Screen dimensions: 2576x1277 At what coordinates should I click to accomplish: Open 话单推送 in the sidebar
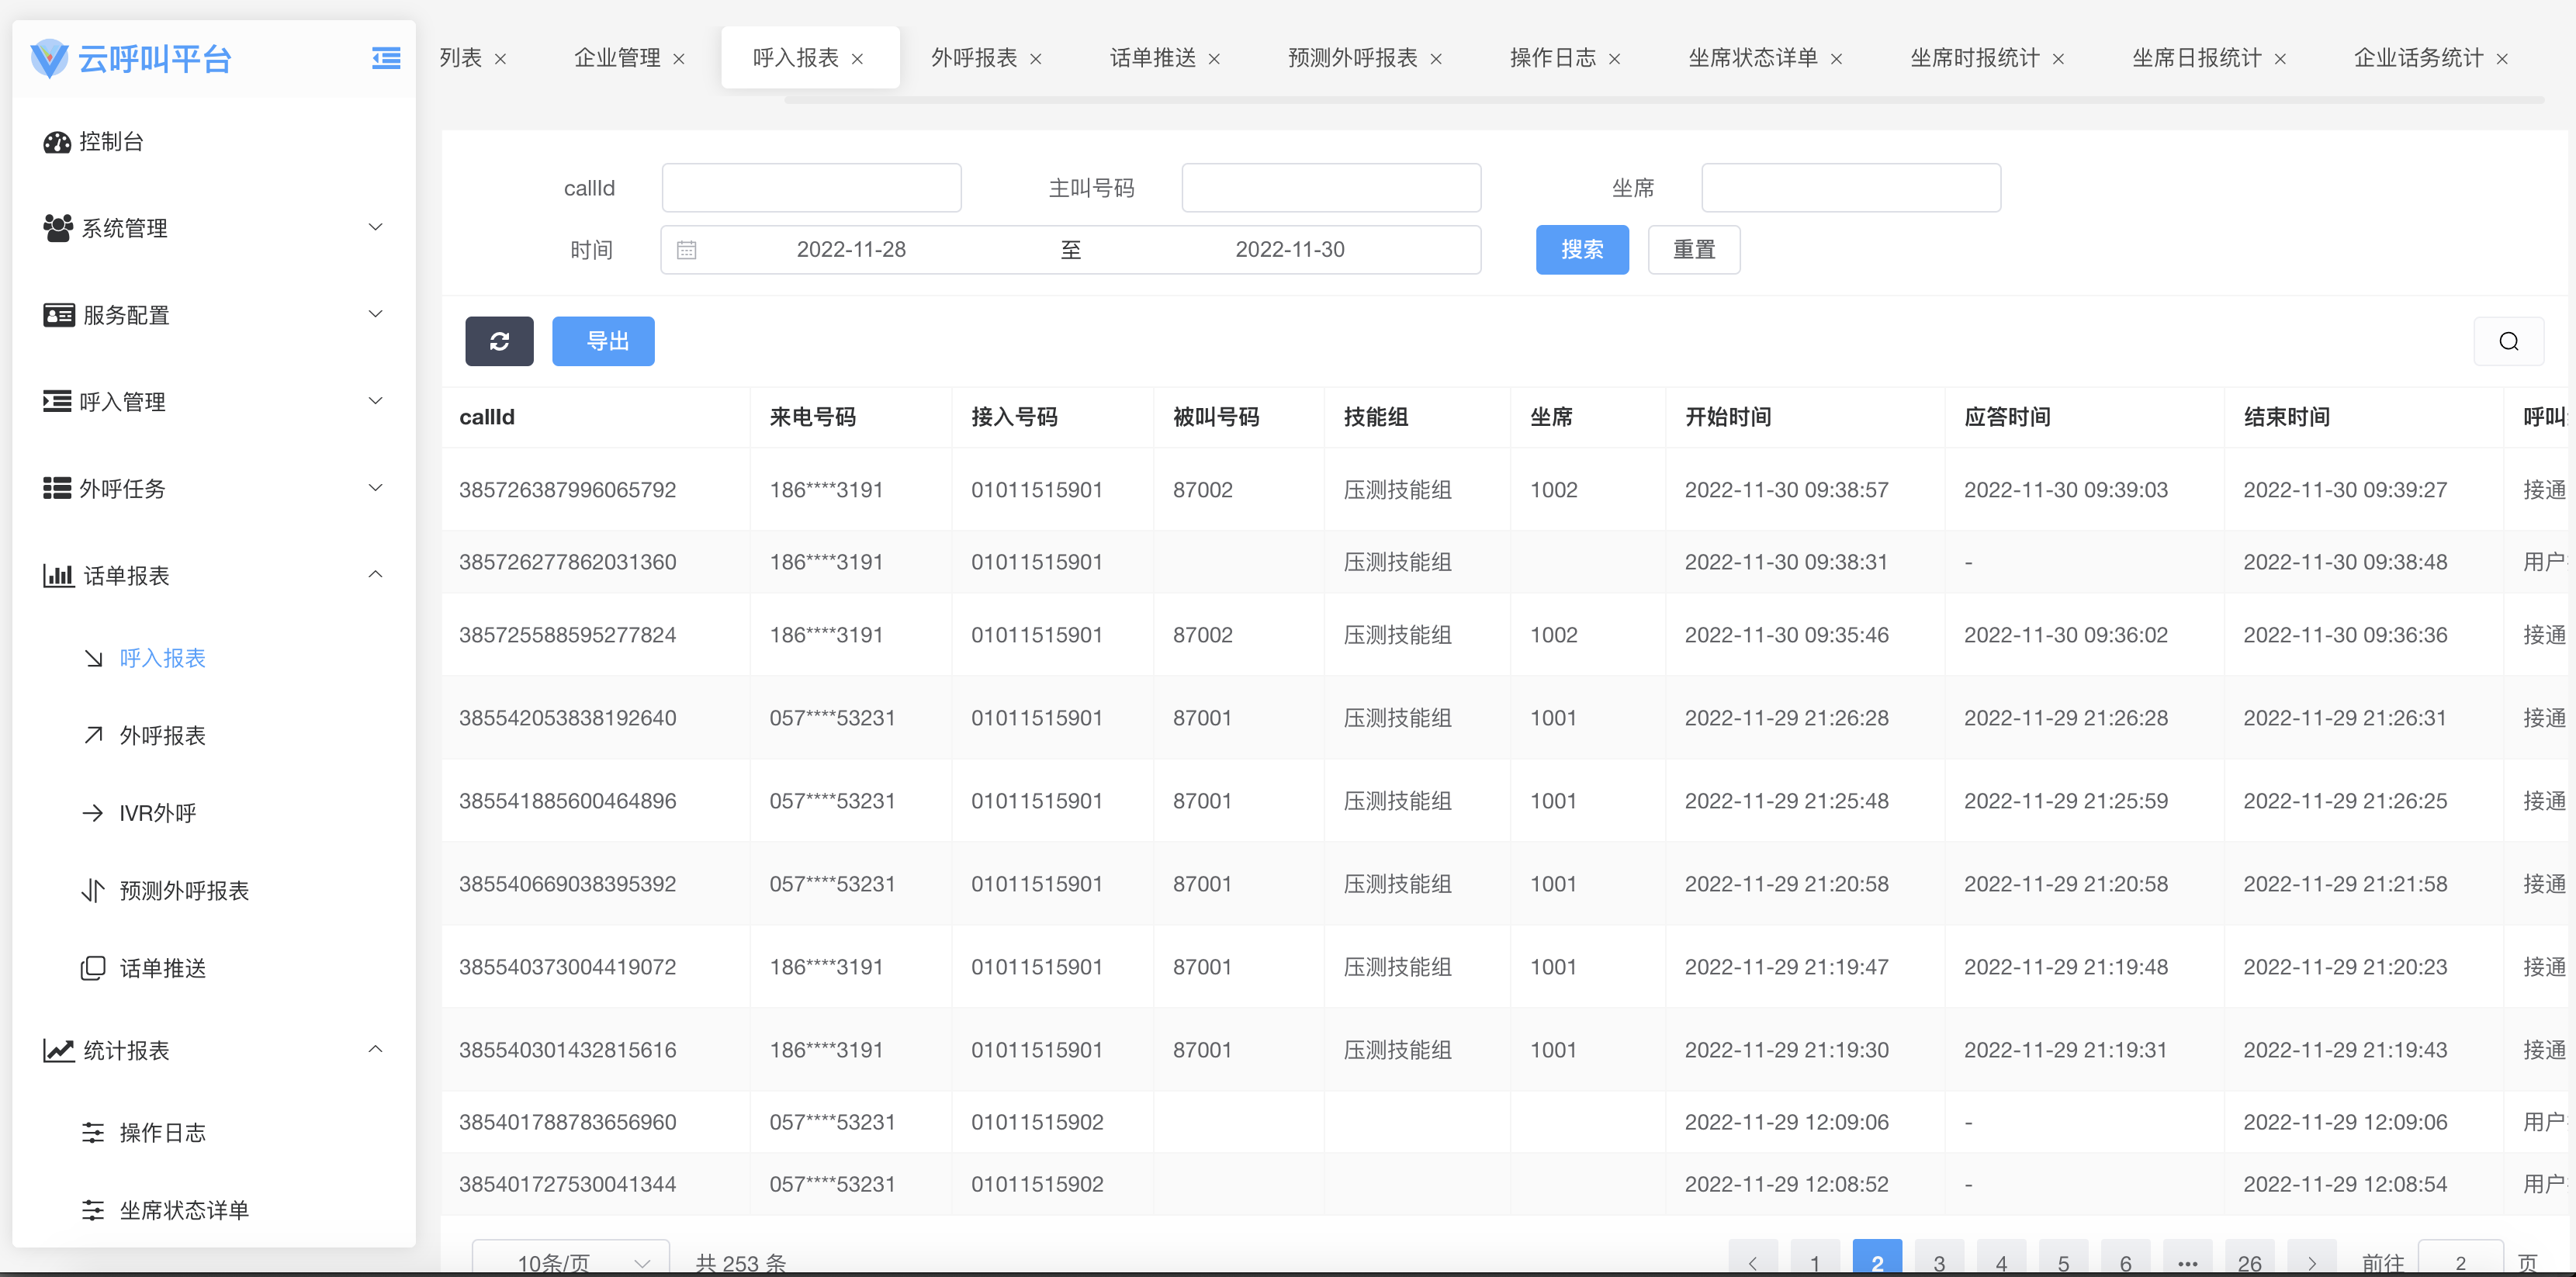tap(162, 968)
